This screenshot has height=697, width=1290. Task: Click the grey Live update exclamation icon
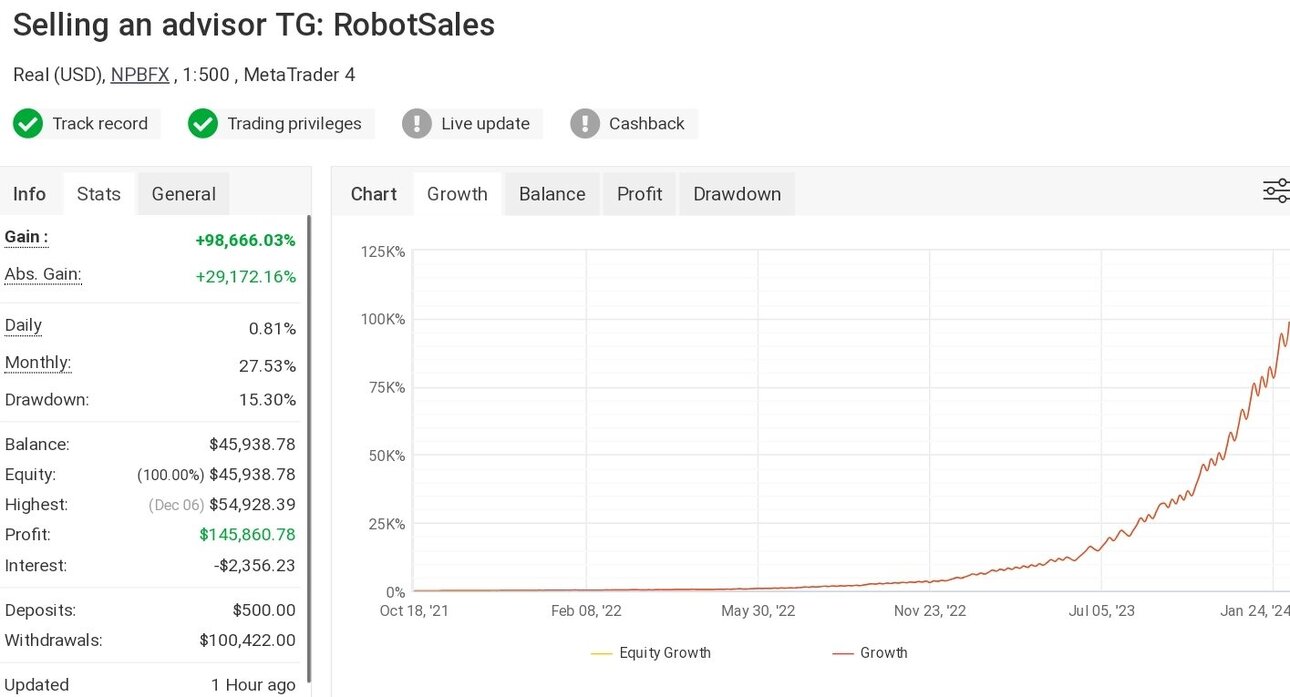click(417, 124)
